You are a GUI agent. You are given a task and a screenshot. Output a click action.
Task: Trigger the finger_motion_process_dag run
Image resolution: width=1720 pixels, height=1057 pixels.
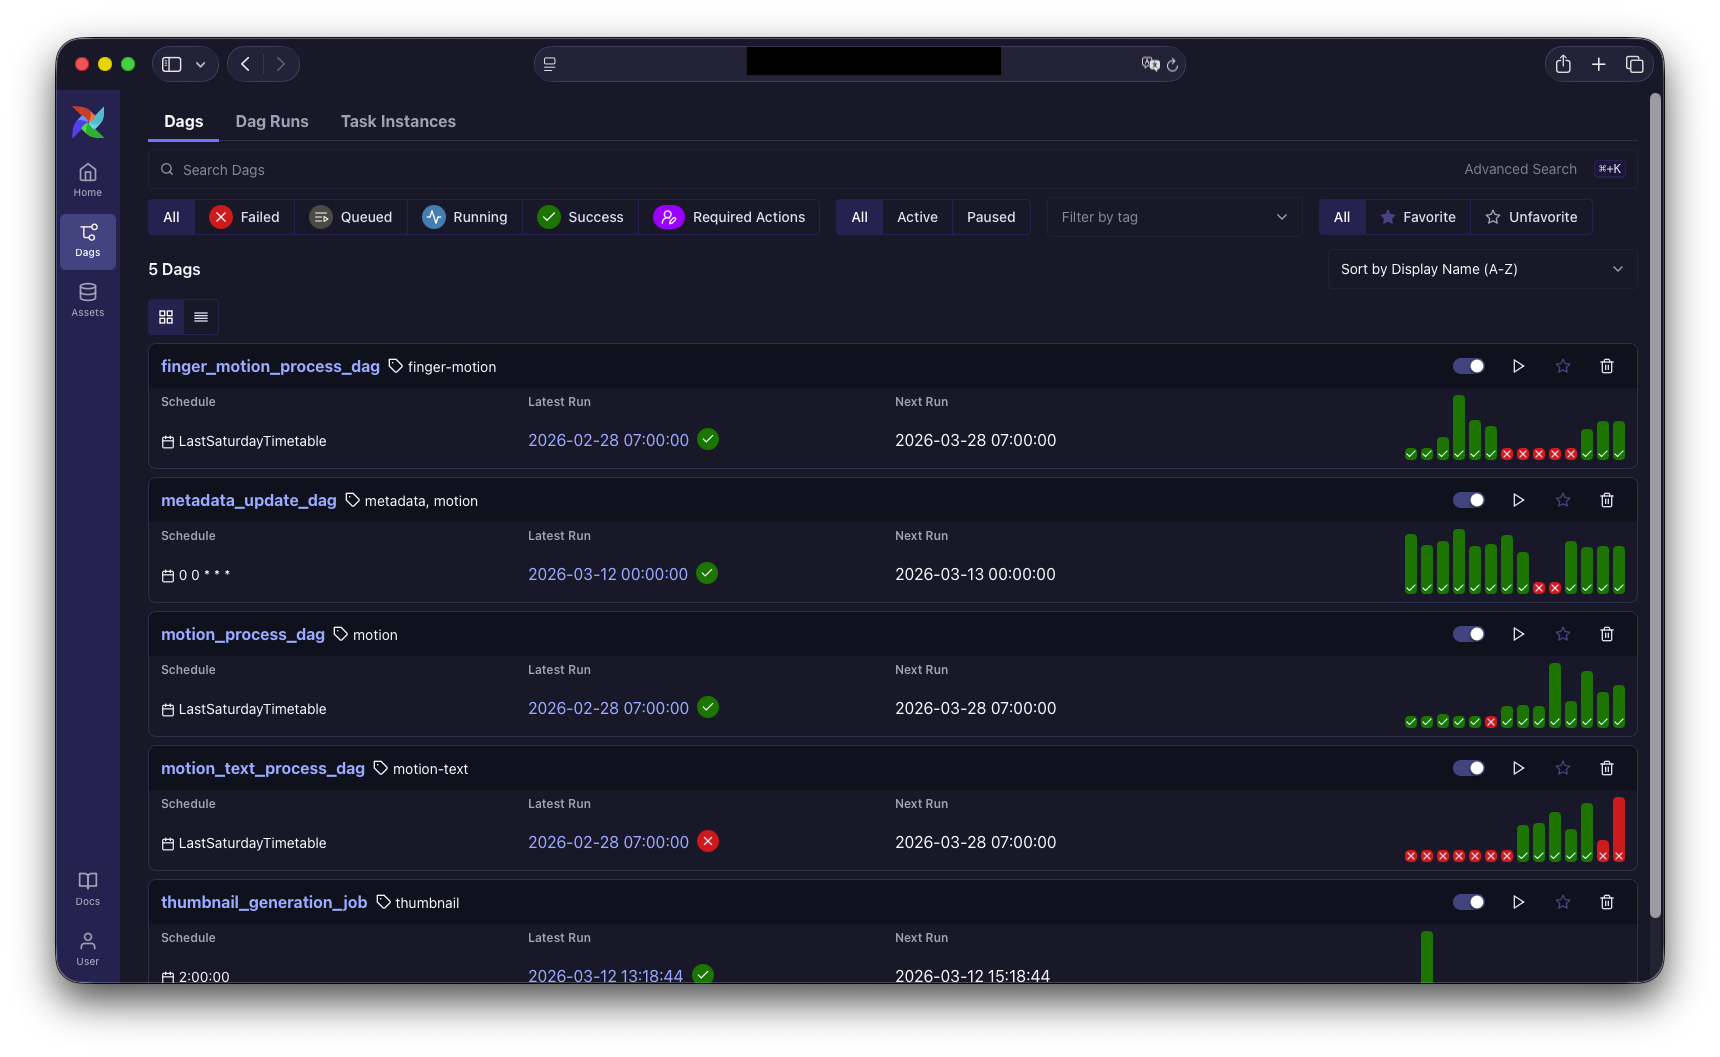coord(1518,366)
